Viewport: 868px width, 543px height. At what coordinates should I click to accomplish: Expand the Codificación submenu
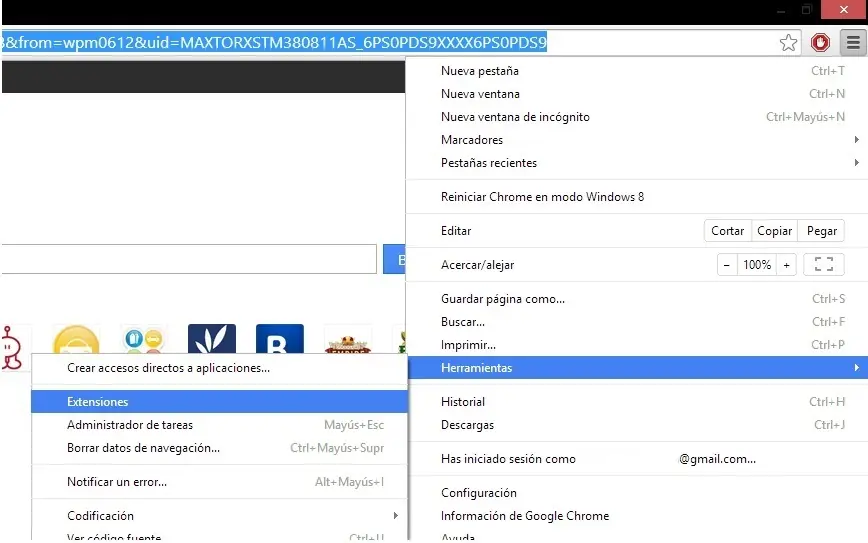click(220, 516)
